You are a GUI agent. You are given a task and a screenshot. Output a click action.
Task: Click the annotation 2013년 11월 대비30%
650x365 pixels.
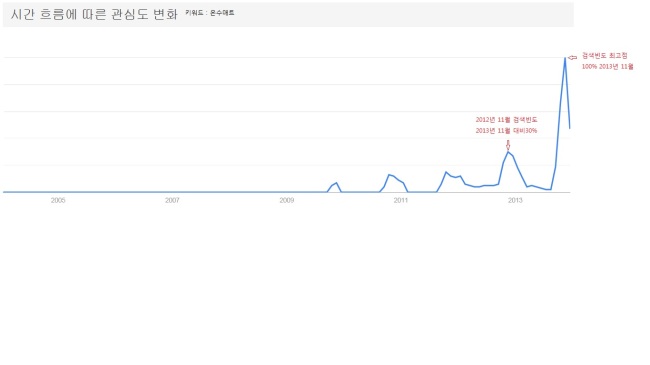[x=506, y=131]
